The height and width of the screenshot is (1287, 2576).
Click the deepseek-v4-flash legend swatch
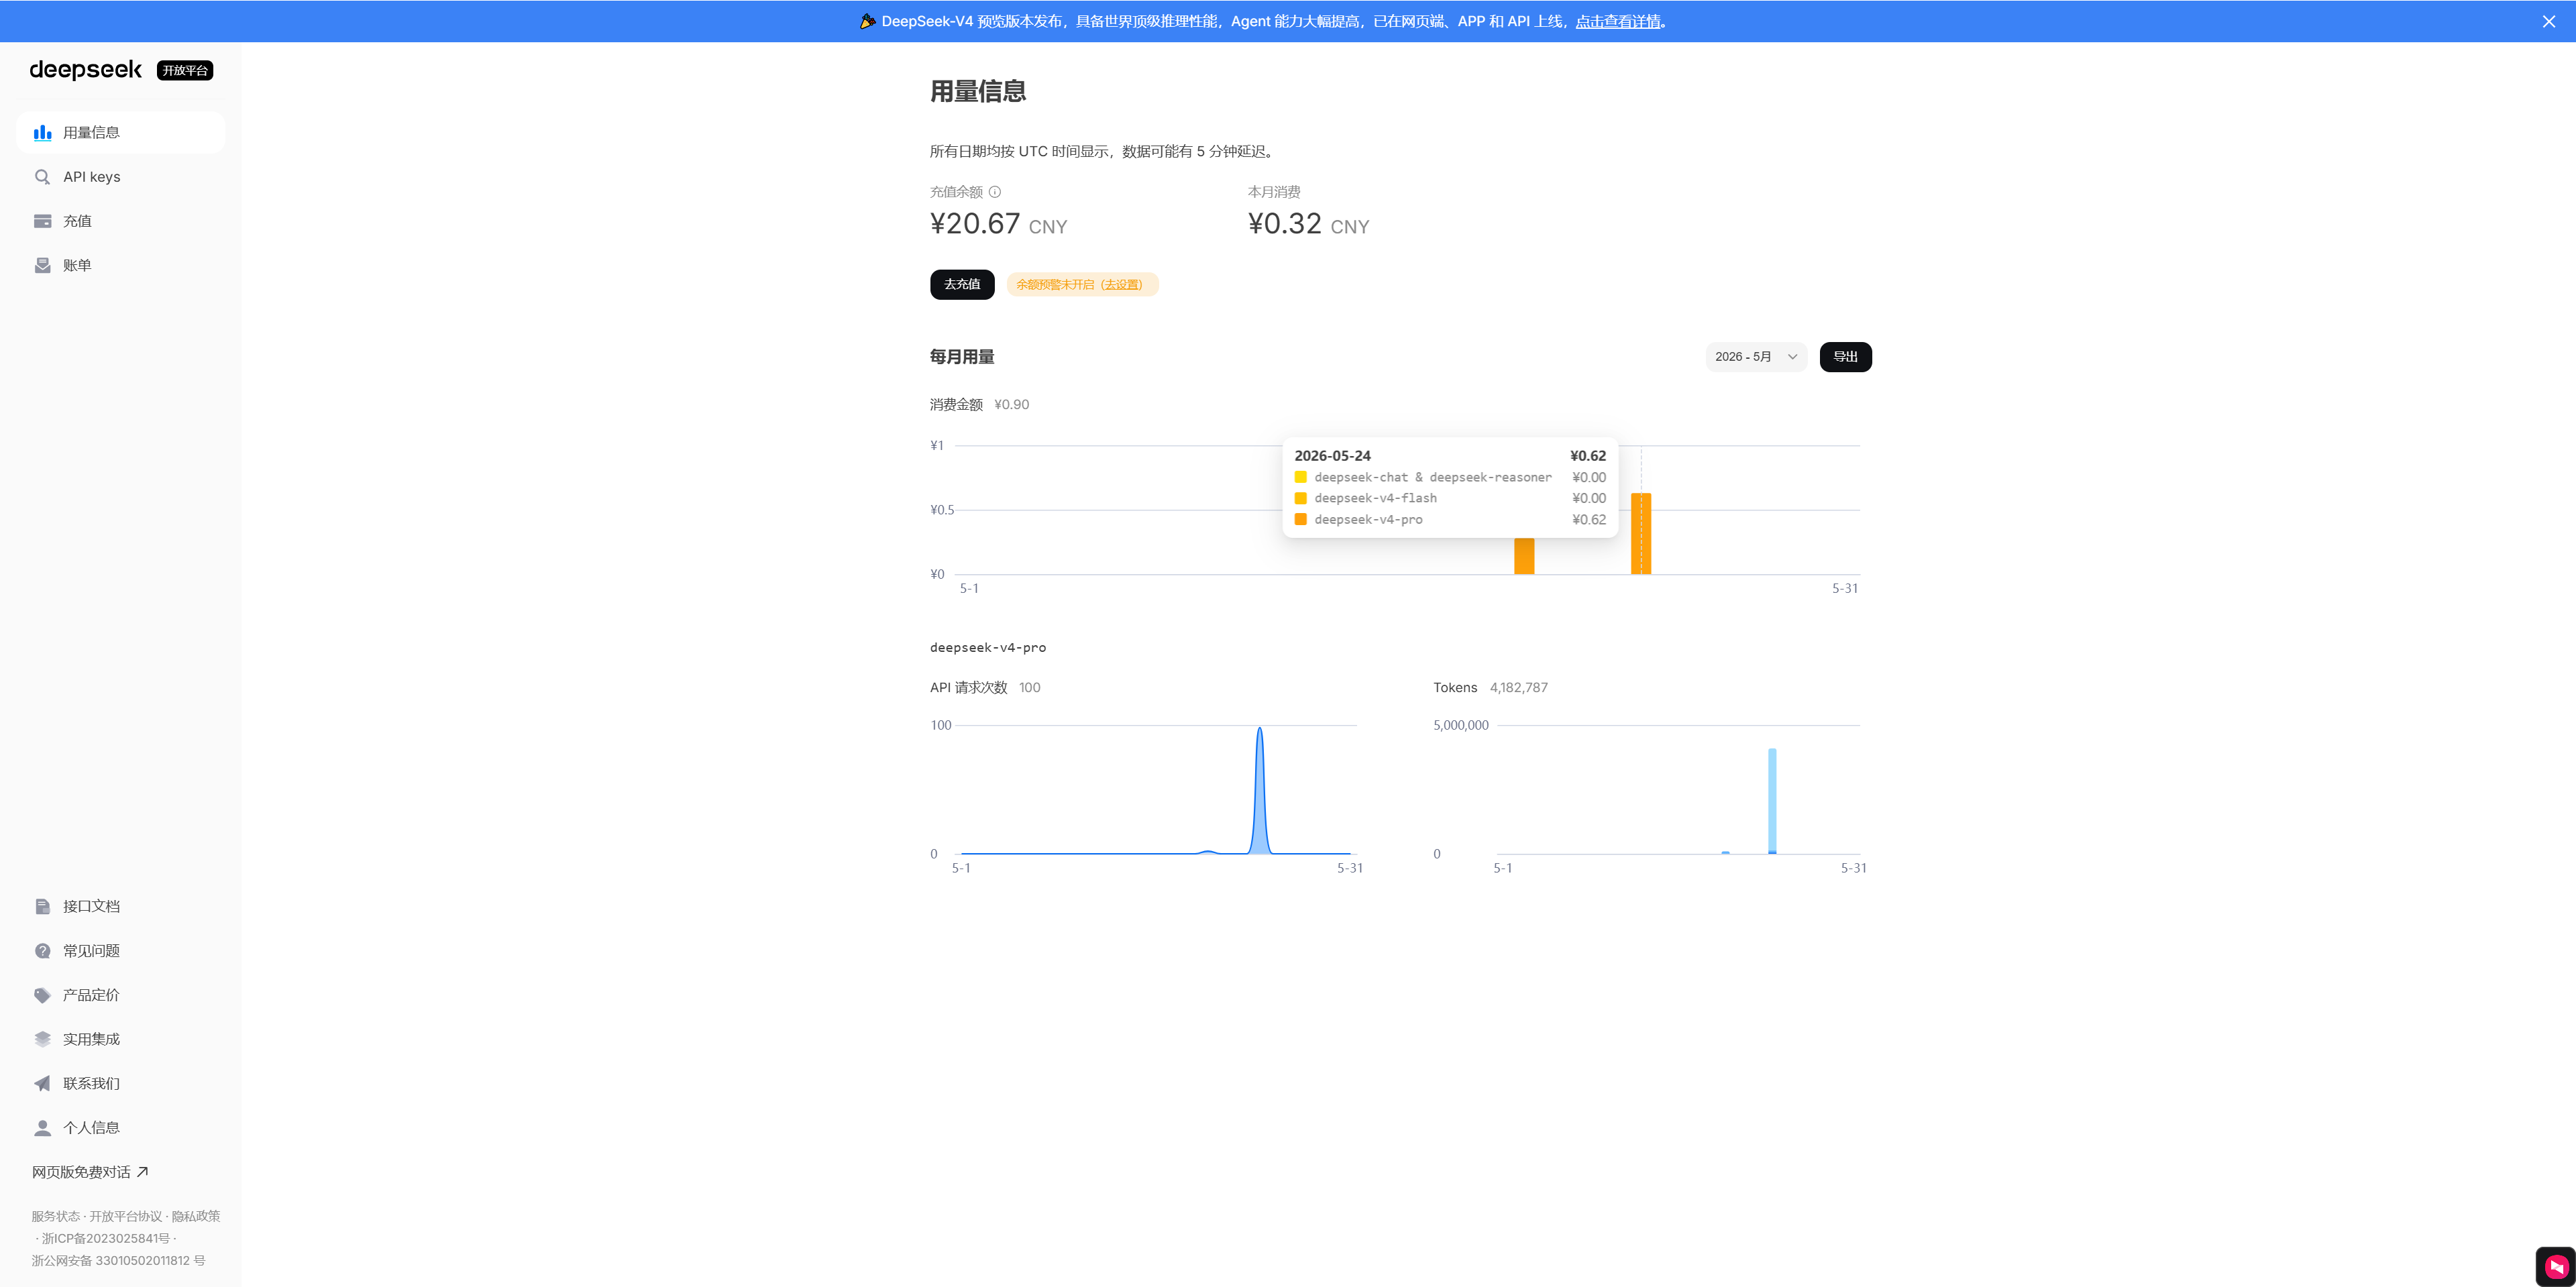(1300, 498)
